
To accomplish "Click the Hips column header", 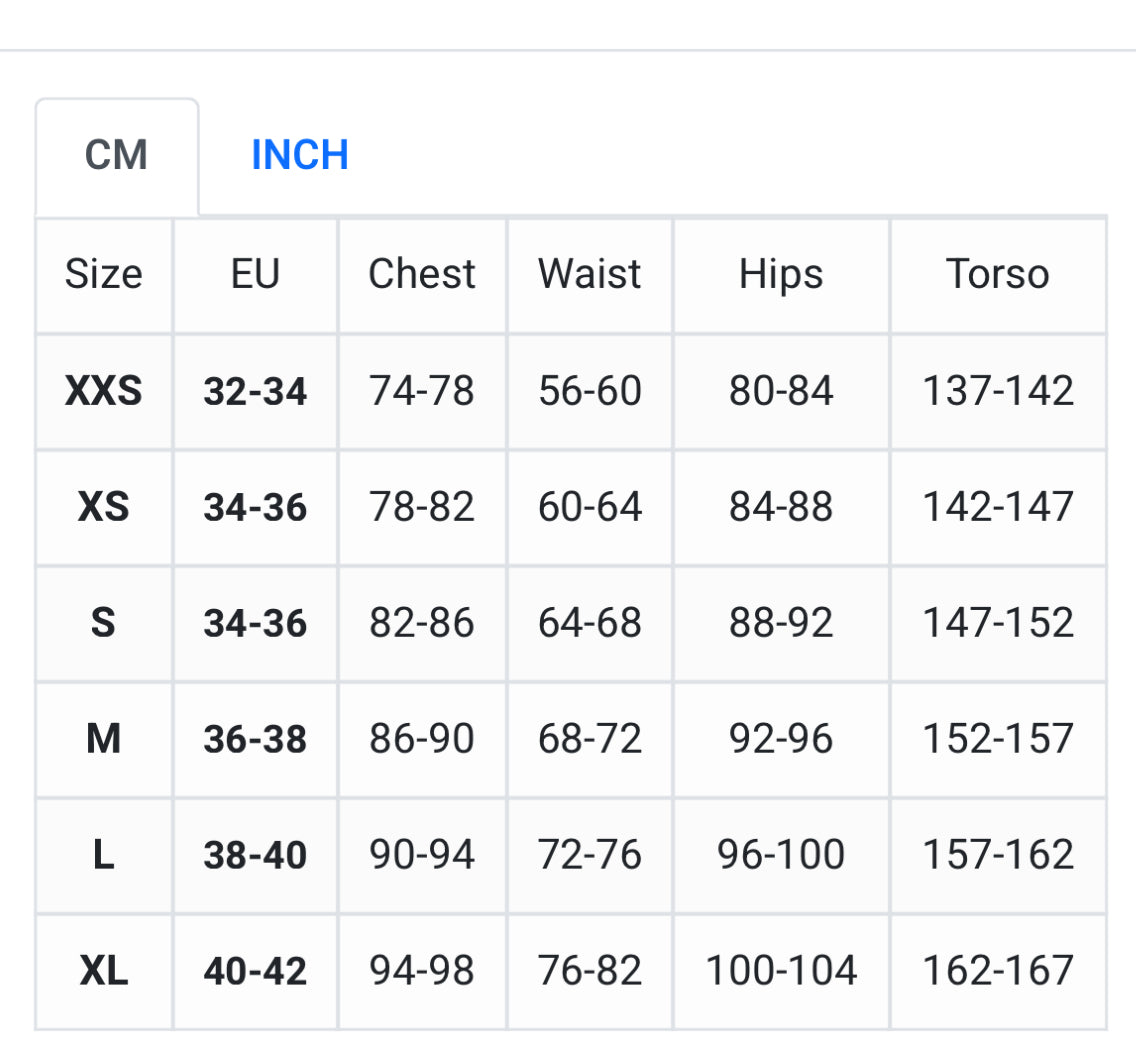I will [x=781, y=274].
